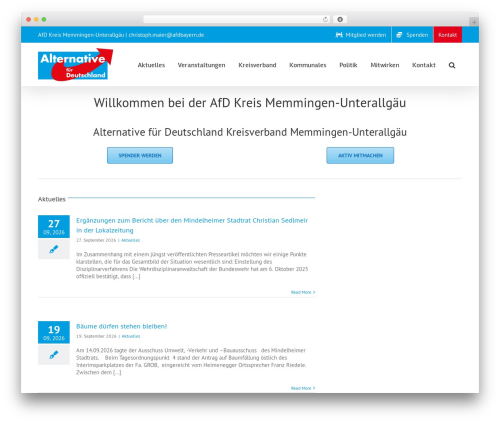
Task: Click the text AfD Kreis Memmingen-Unterallgäu in top bar
Action: 81,35
